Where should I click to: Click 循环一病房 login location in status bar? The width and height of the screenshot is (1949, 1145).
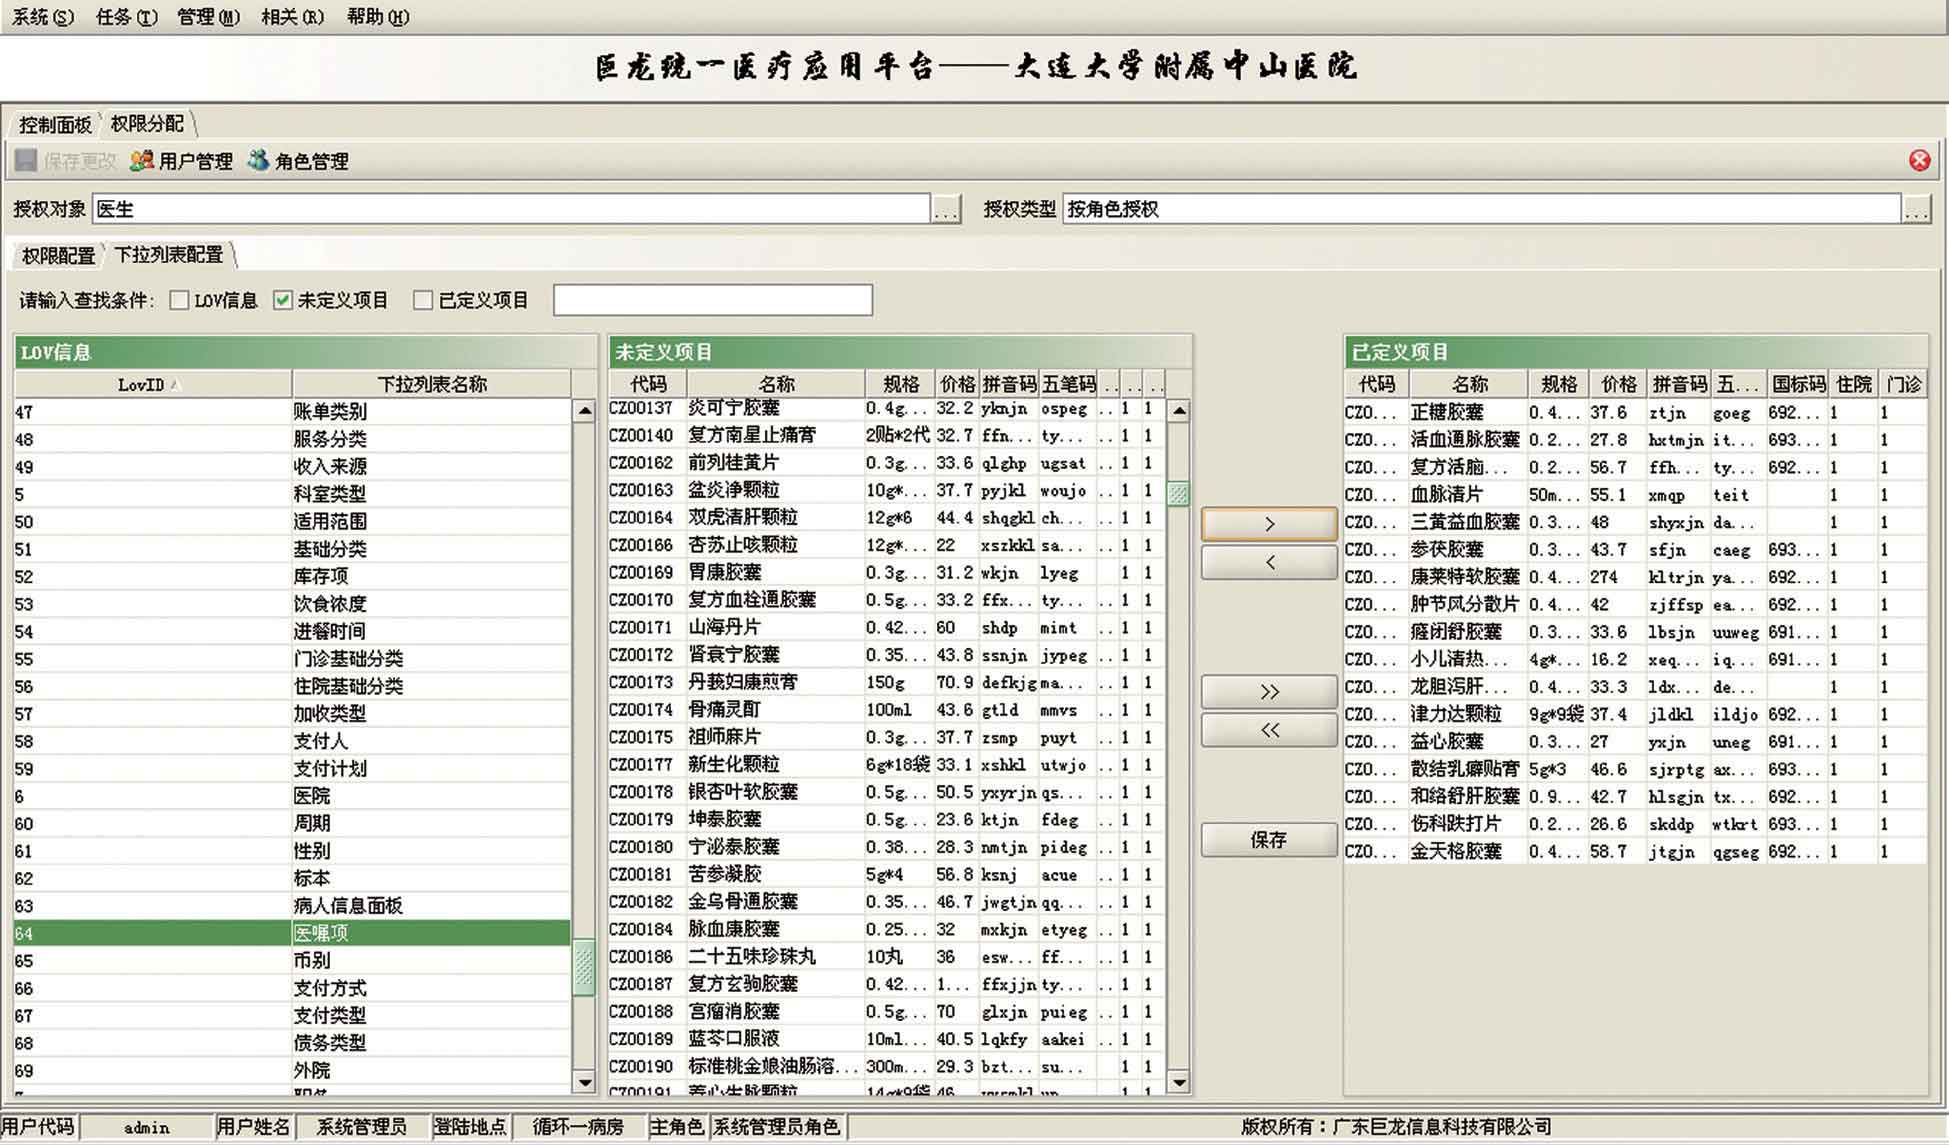tap(578, 1127)
